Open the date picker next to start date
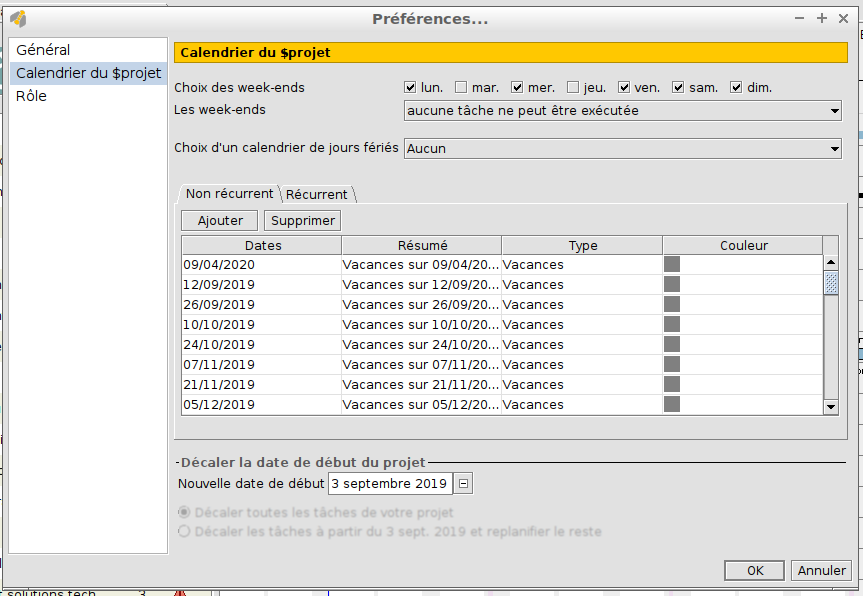863x596 pixels. pos(463,483)
